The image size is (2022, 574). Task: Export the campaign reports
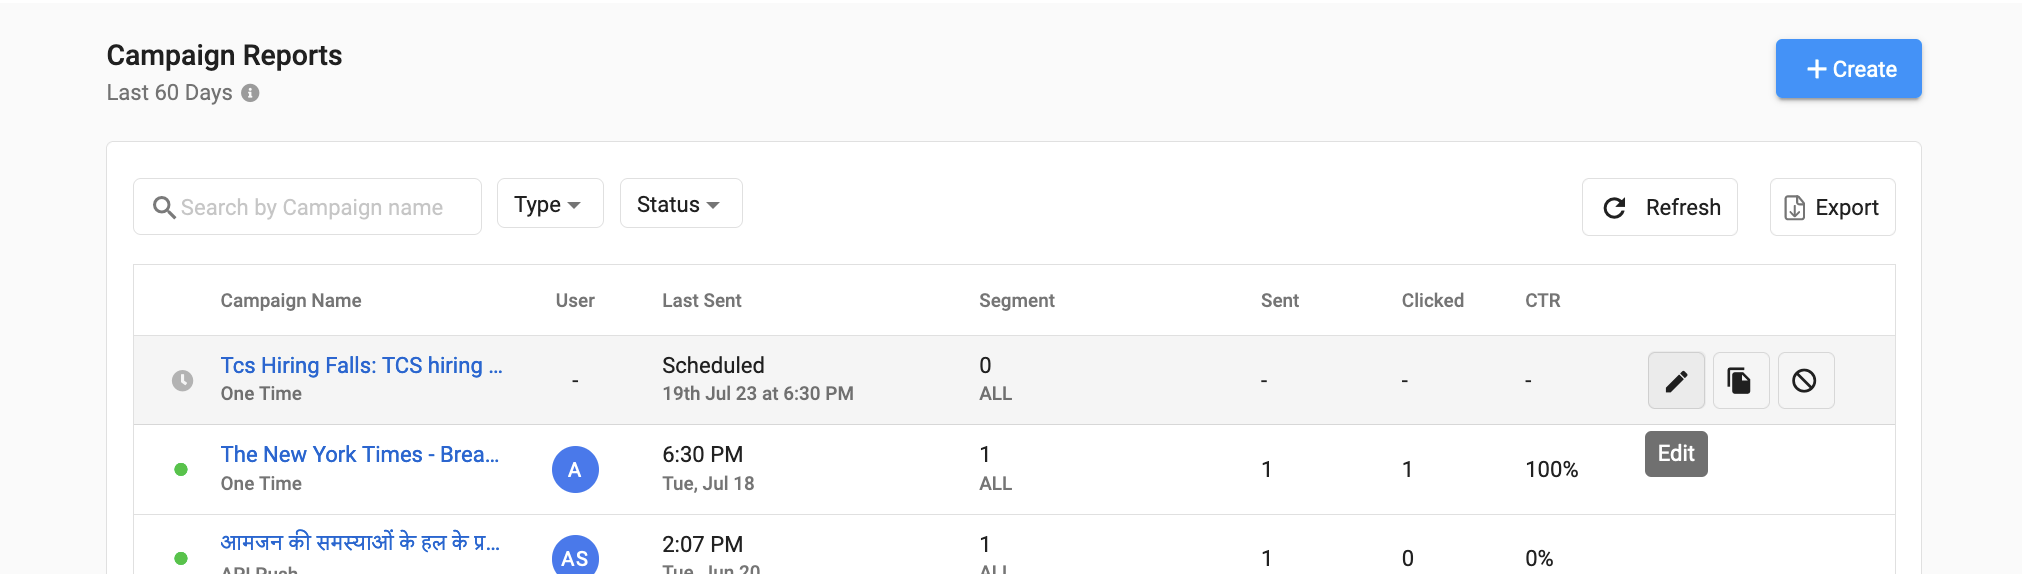point(1832,207)
